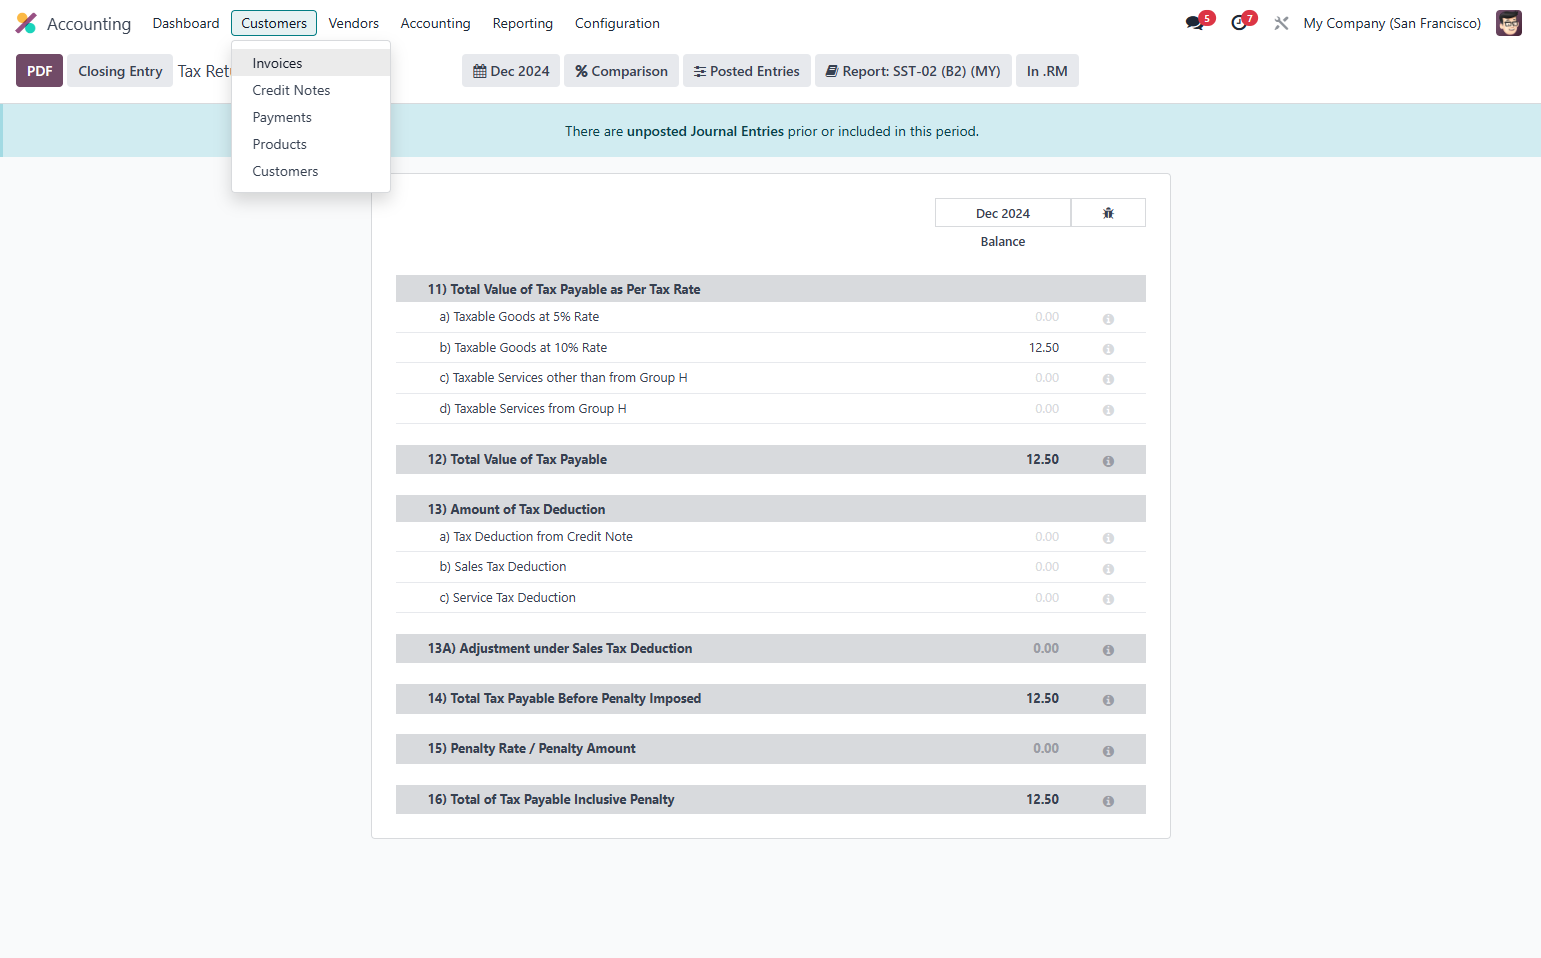Click the 12.50 value for Taxable Goods at 10% Rate
Viewport: 1541px width, 958px height.
[x=1044, y=348]
